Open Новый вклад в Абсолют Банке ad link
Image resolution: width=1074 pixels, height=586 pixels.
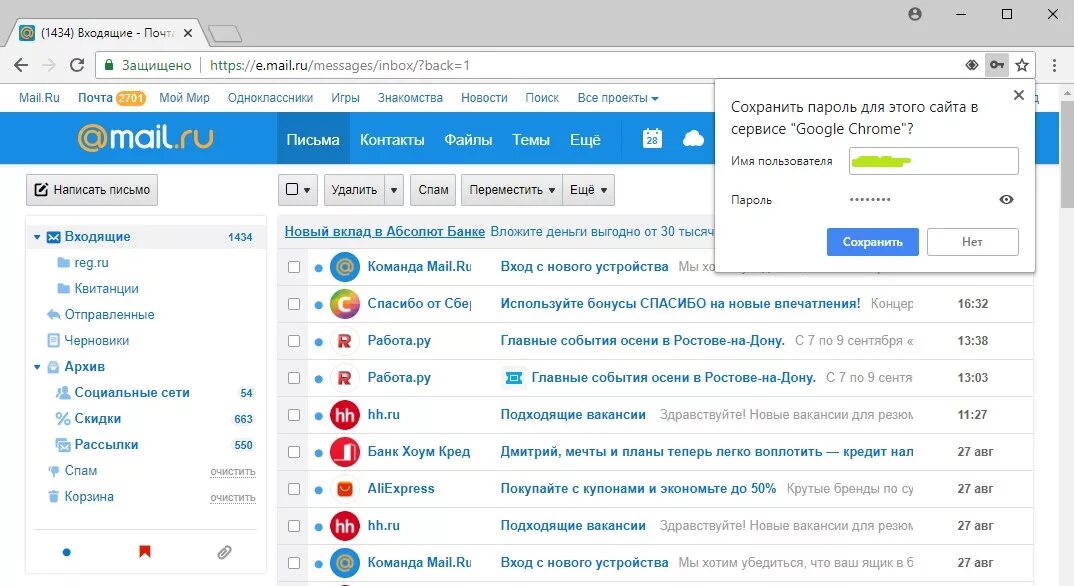click(385, 231)
